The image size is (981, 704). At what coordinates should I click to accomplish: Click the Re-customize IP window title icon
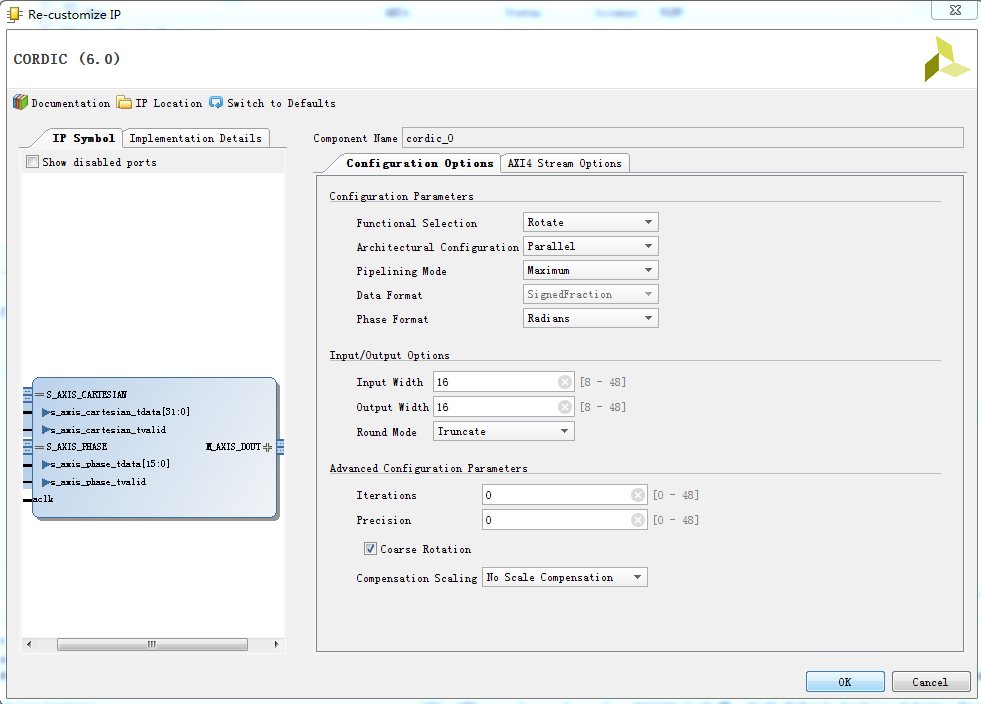[14, 14]
